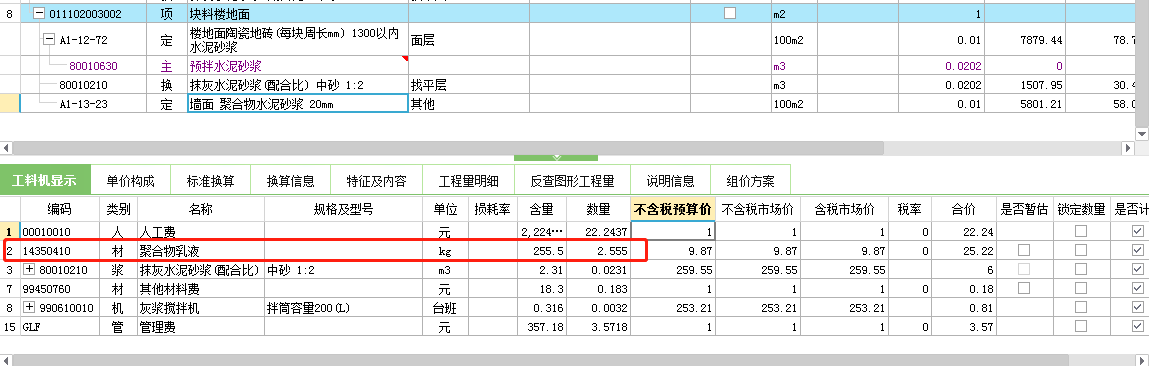Switch to the 工料机显示 tab
1149x366 pixels.
click(x=45, y=180)
